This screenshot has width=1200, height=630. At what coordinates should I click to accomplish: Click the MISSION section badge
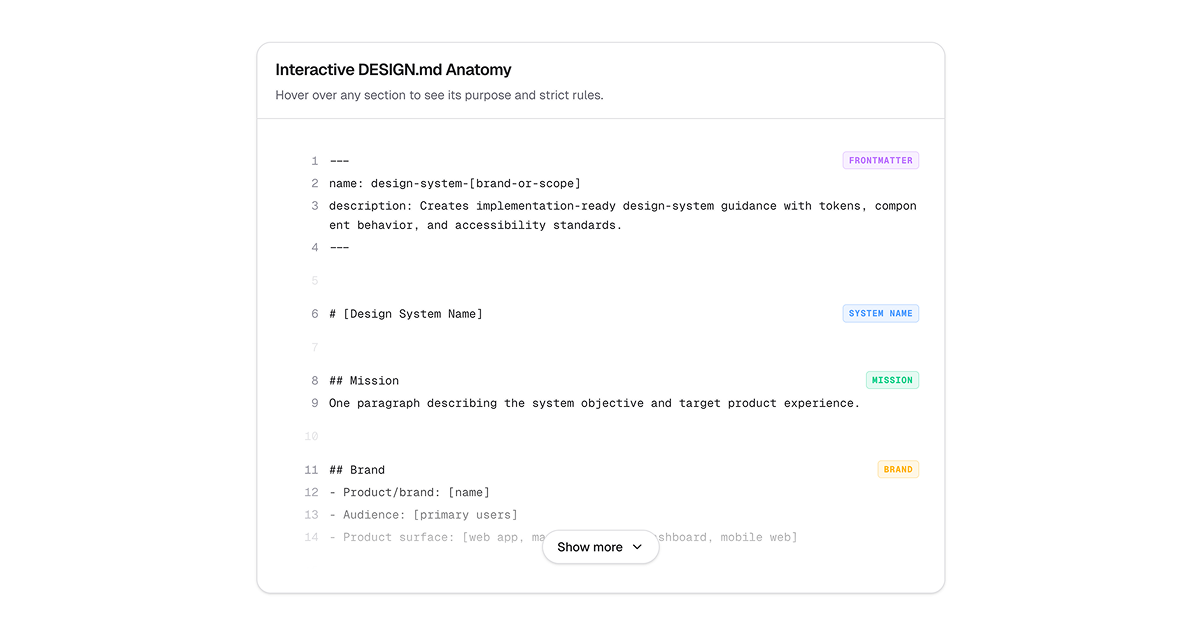point(892,380)
